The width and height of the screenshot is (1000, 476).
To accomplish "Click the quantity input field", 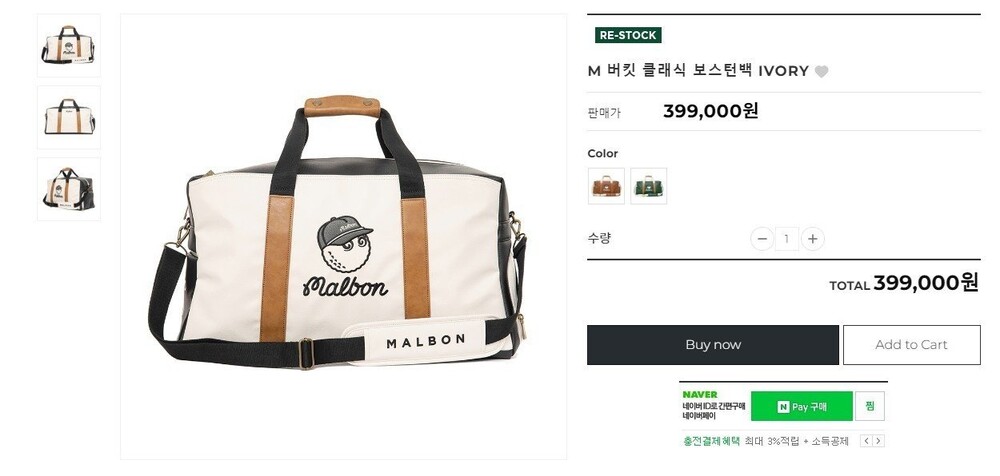I will 787,238.
